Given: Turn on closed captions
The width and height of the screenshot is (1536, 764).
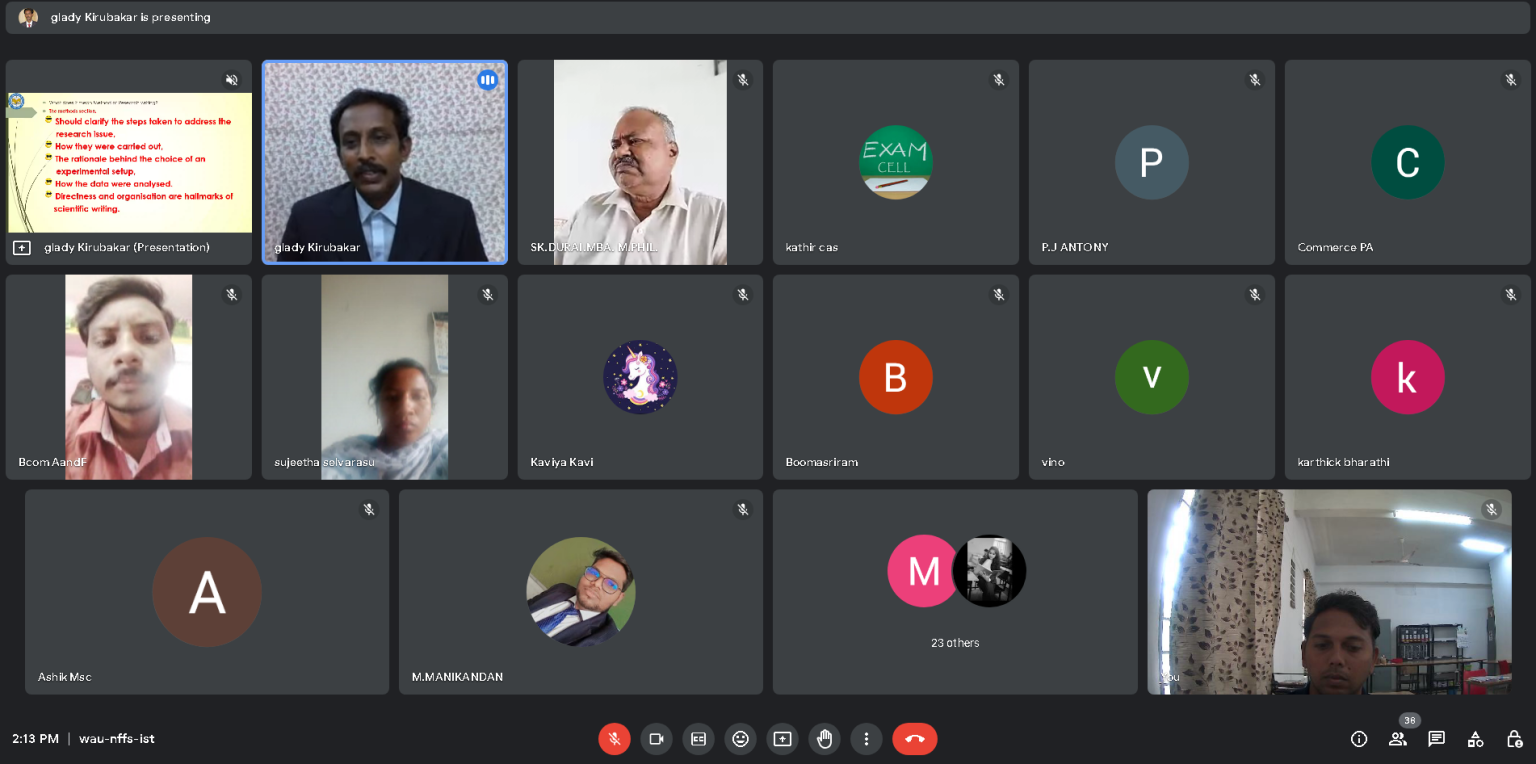Looking at the screenshot, I should [x=698, y=739].
